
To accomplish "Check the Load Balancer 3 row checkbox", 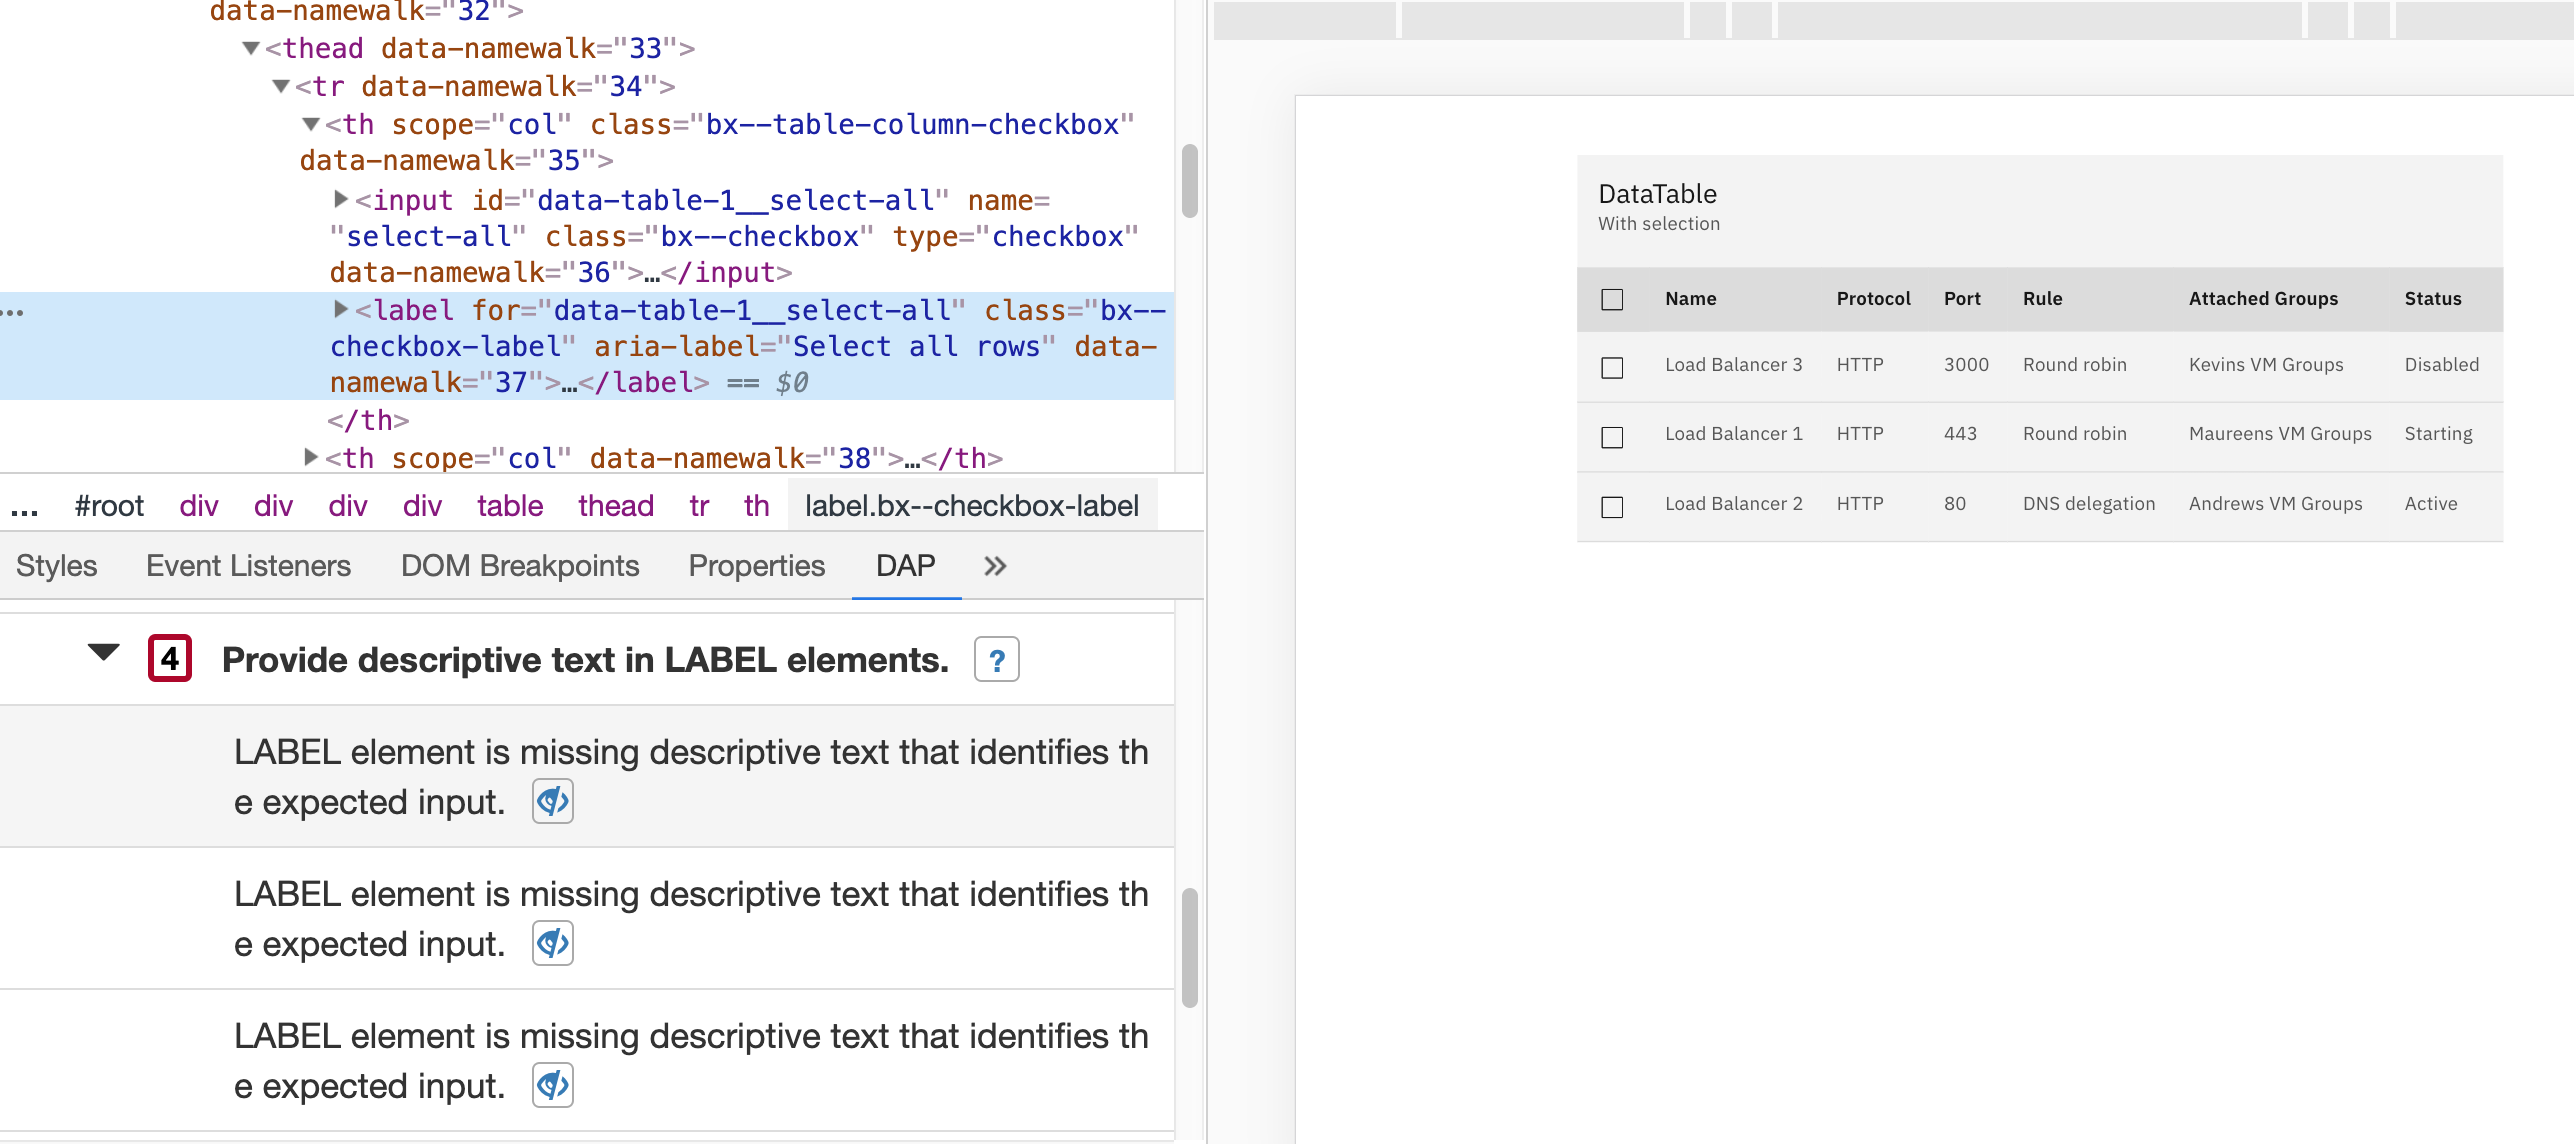I will tap(1612, 367).
